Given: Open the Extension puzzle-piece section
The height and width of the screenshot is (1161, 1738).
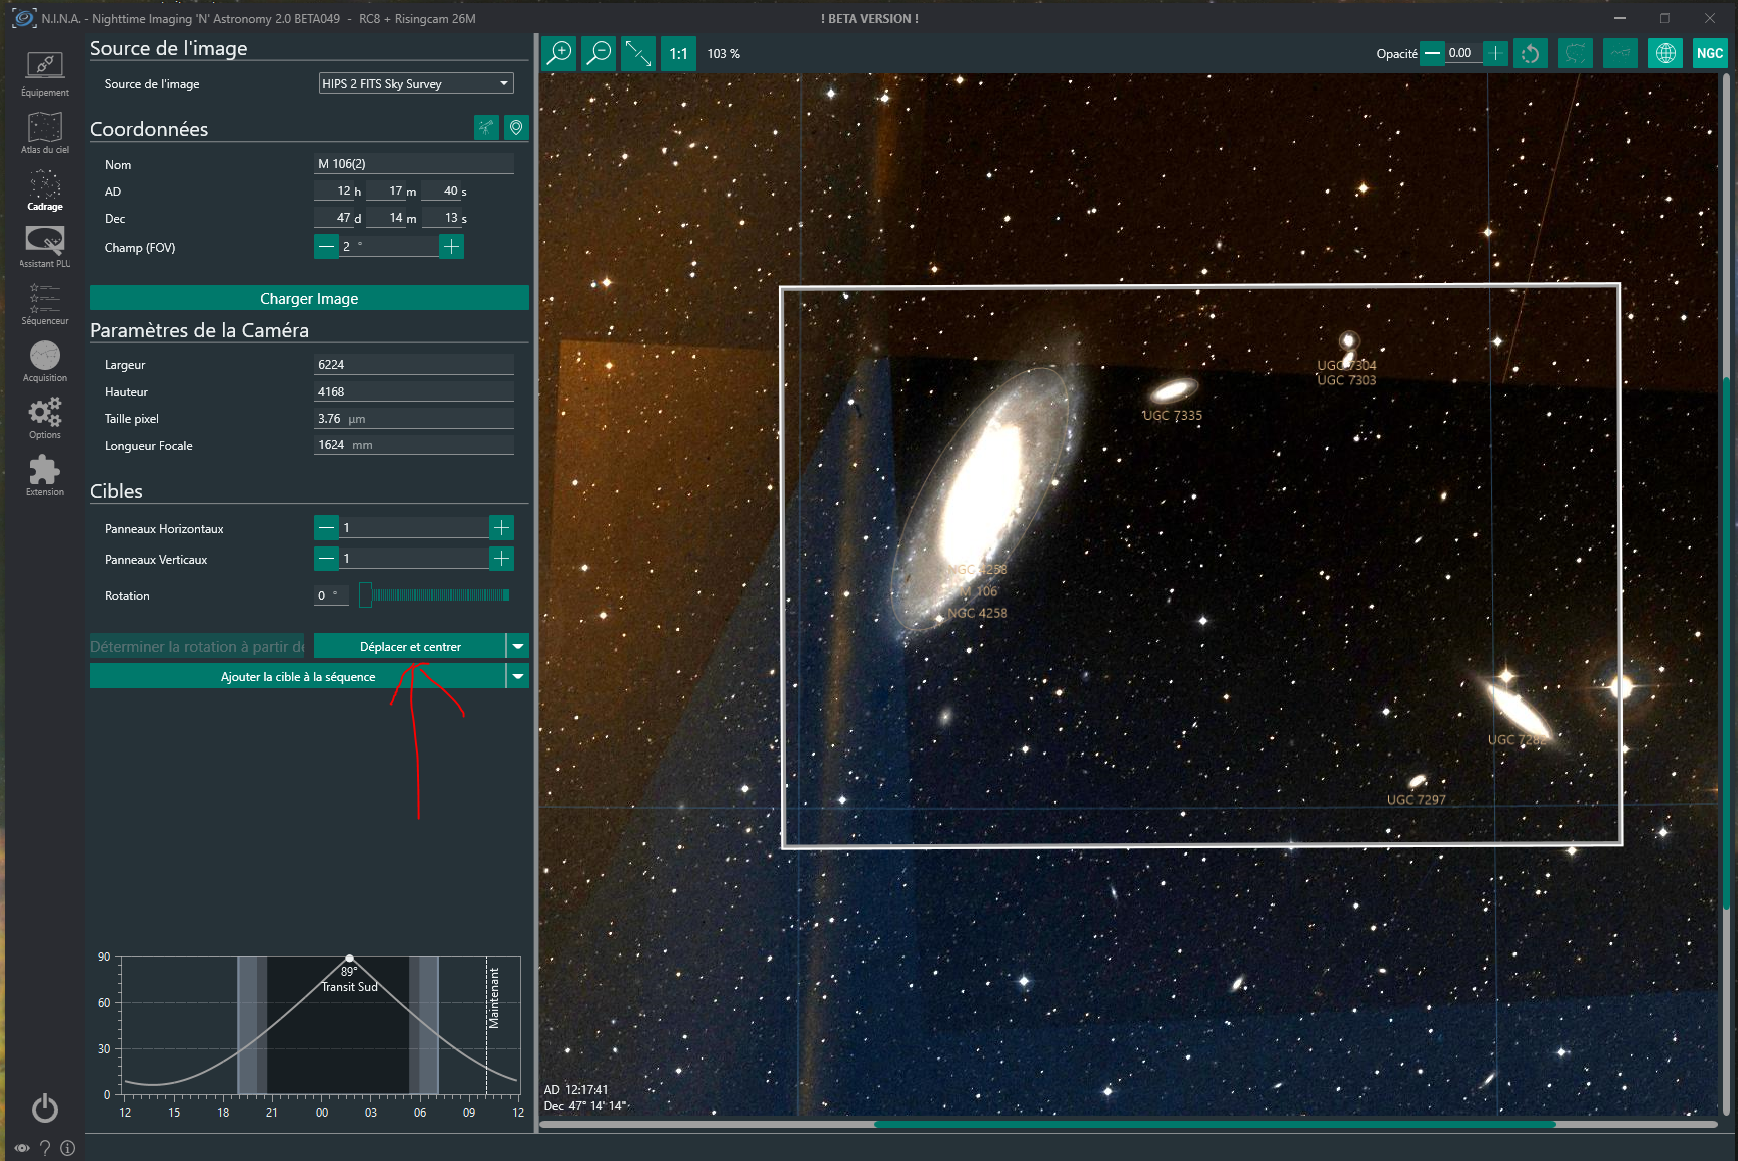Looking at the screenshot, I should click(45, 475).
